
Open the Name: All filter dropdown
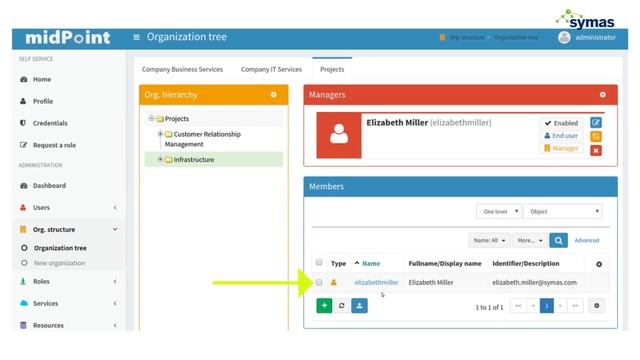click(489, 240)
